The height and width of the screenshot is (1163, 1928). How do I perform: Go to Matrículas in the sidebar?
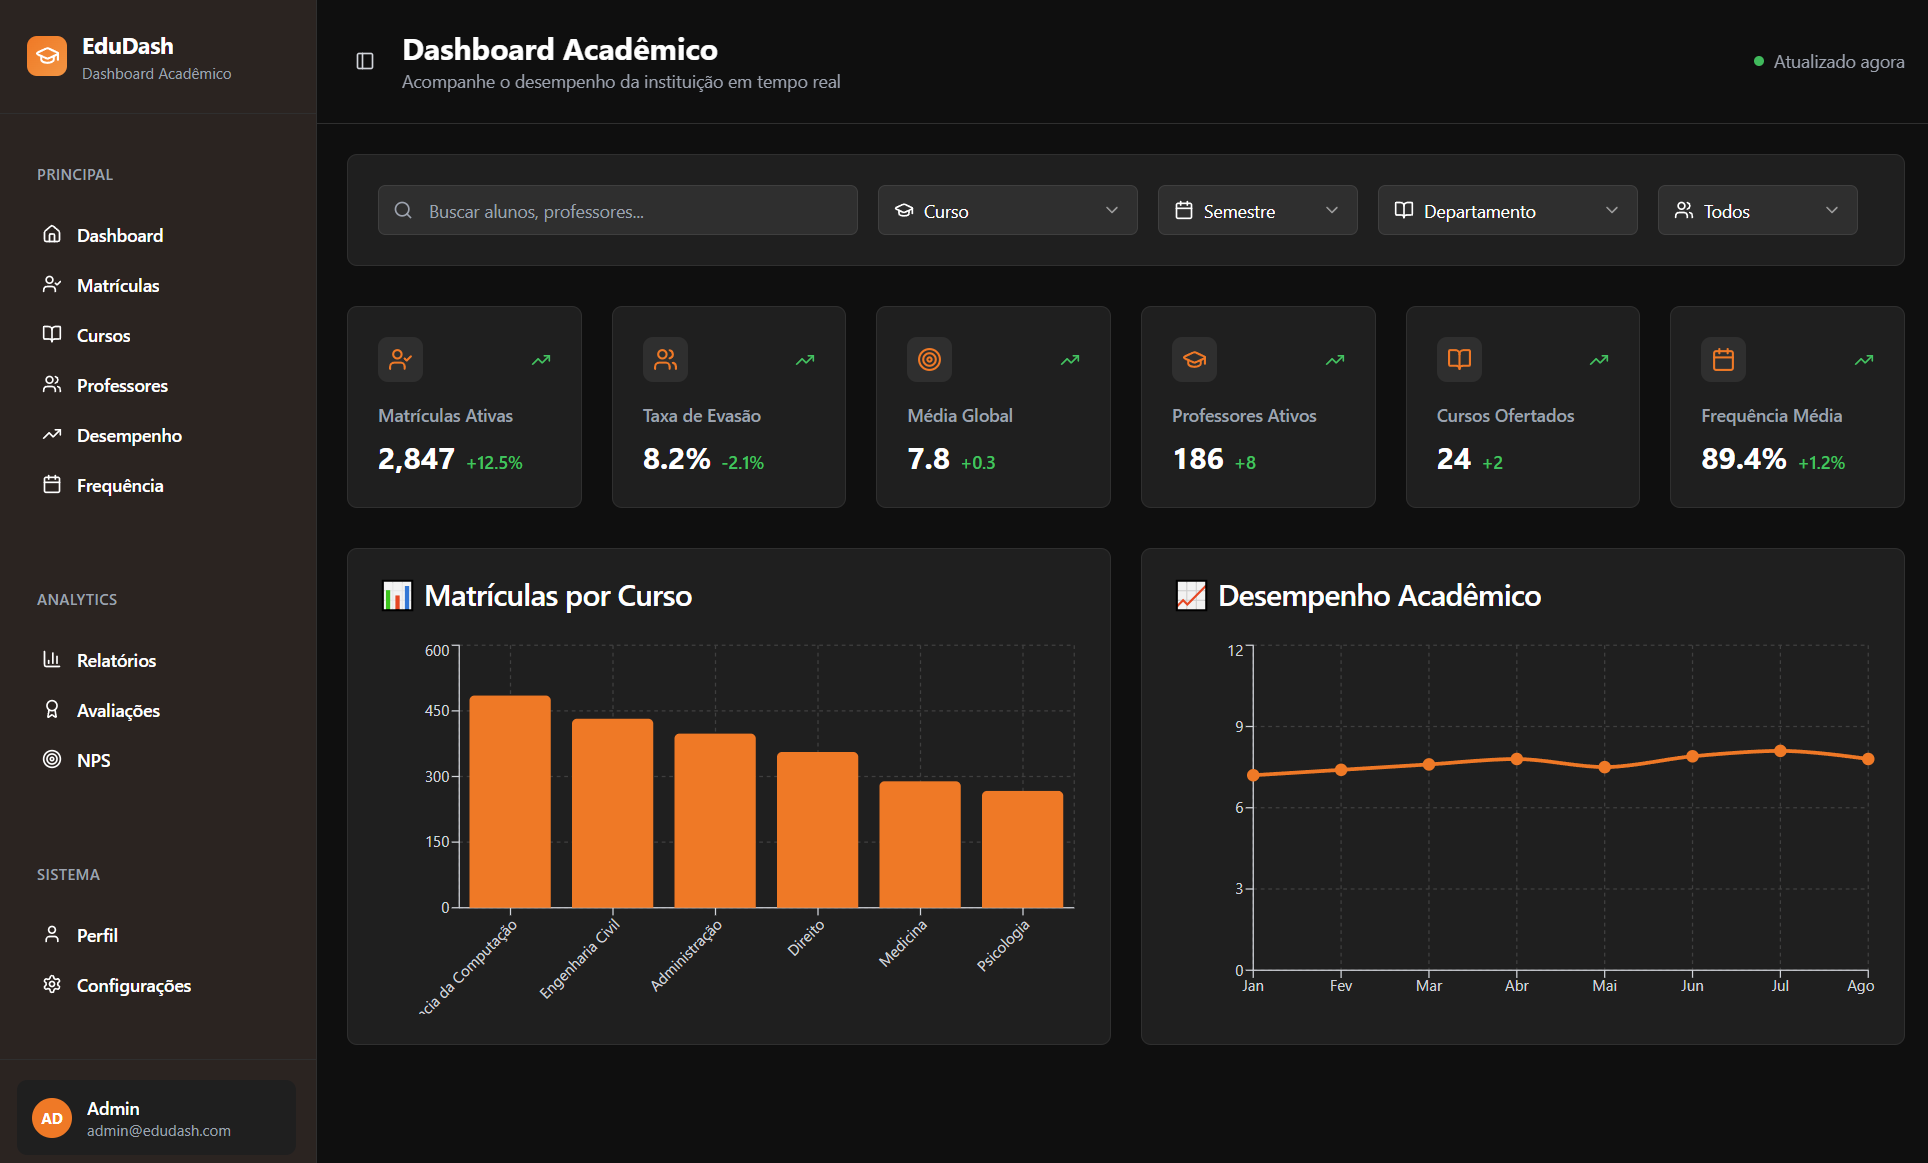[118, 286]
